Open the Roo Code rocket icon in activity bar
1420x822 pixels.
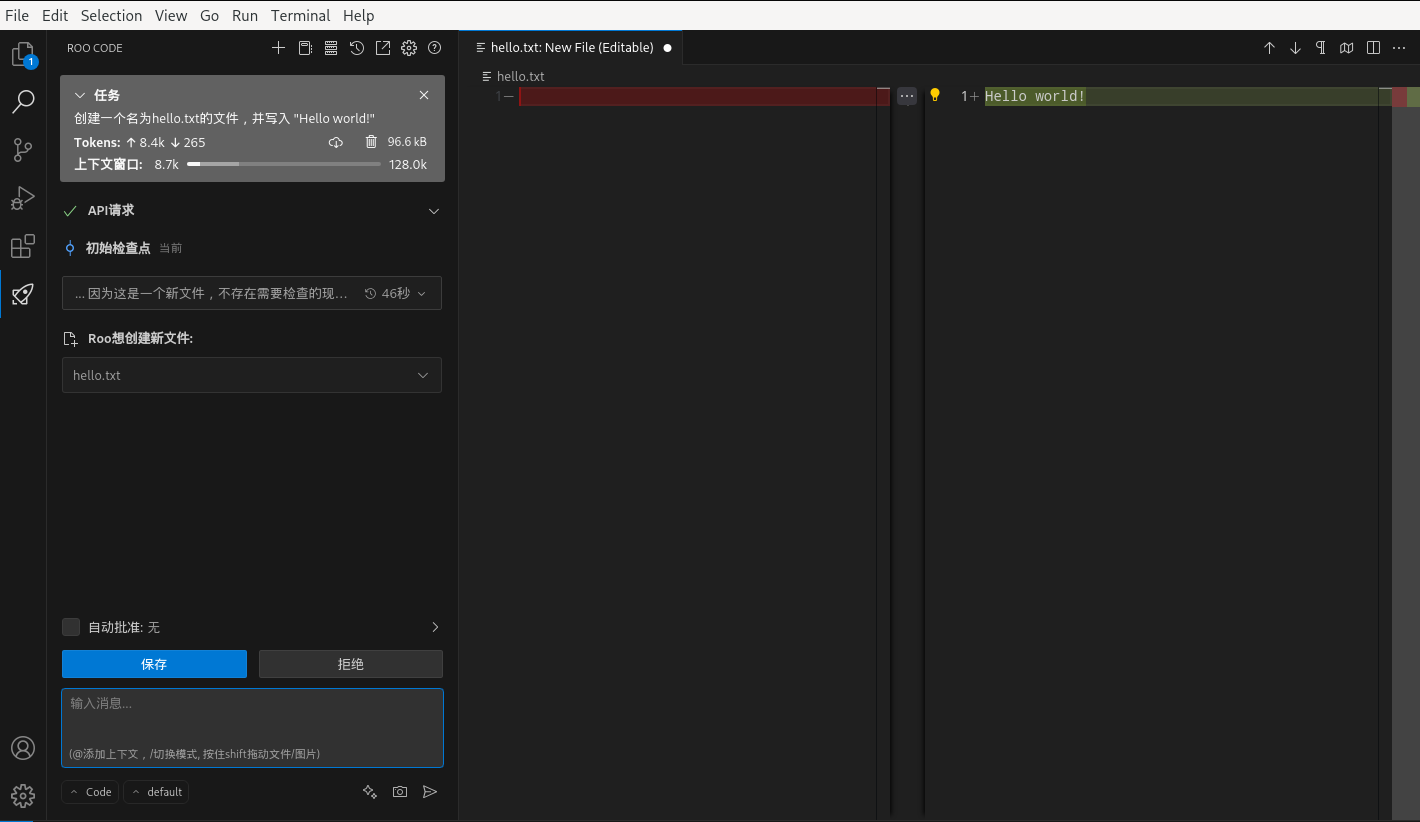[x=23, y=294]
